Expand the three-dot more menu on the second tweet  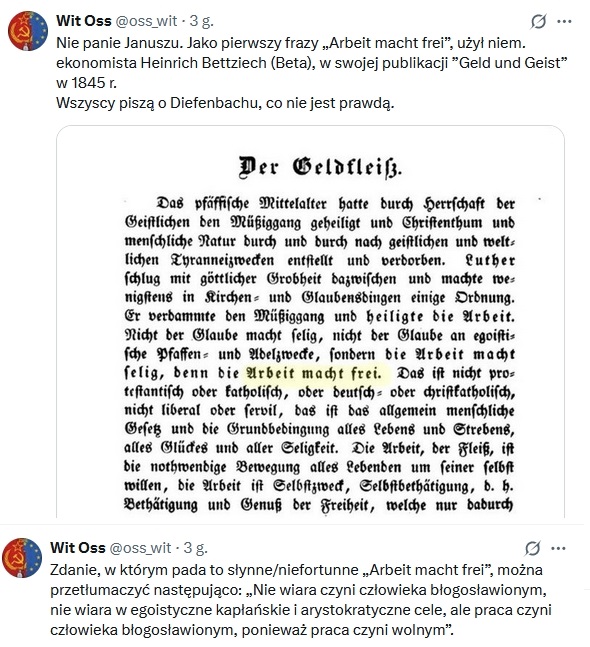(x=558, y=548)
